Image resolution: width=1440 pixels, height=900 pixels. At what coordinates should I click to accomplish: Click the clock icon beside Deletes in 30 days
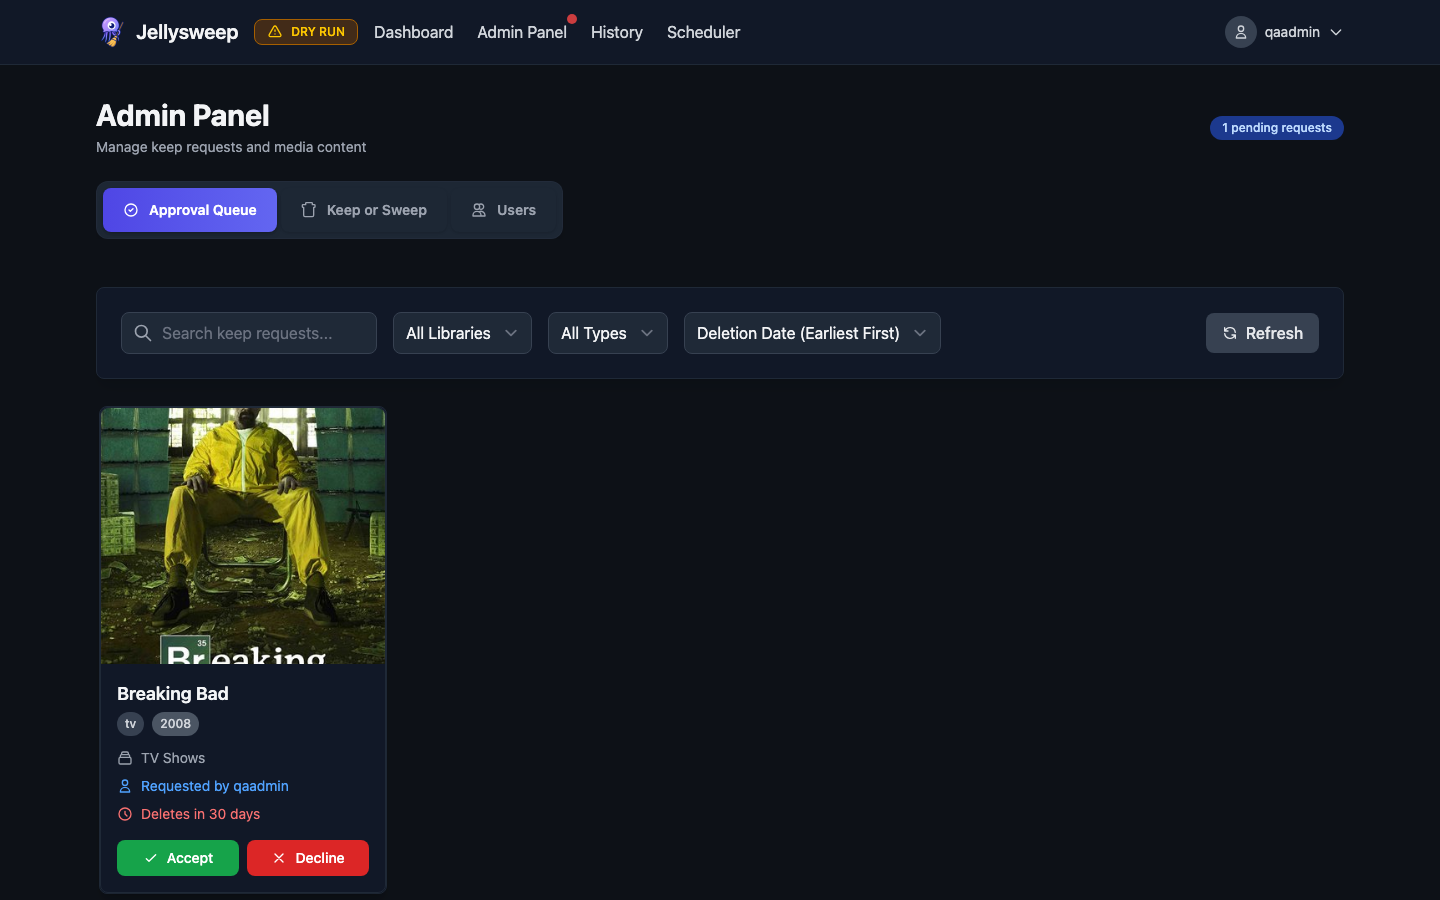pos(125,814)
